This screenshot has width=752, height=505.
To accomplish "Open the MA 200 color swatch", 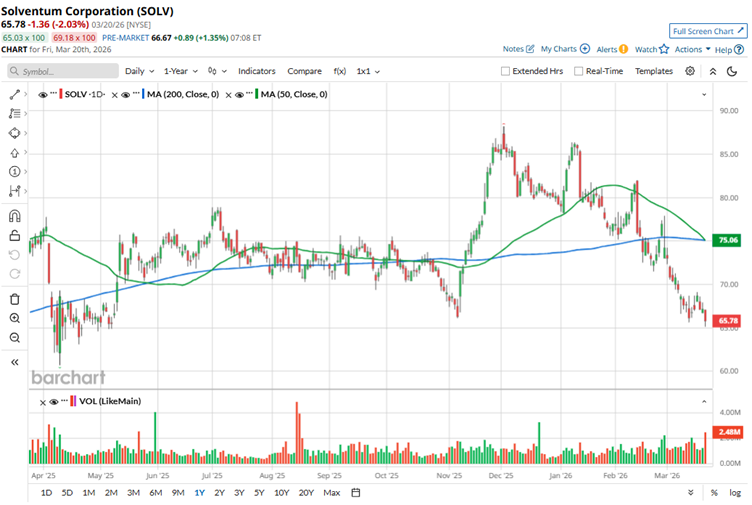I will (143, 94).
